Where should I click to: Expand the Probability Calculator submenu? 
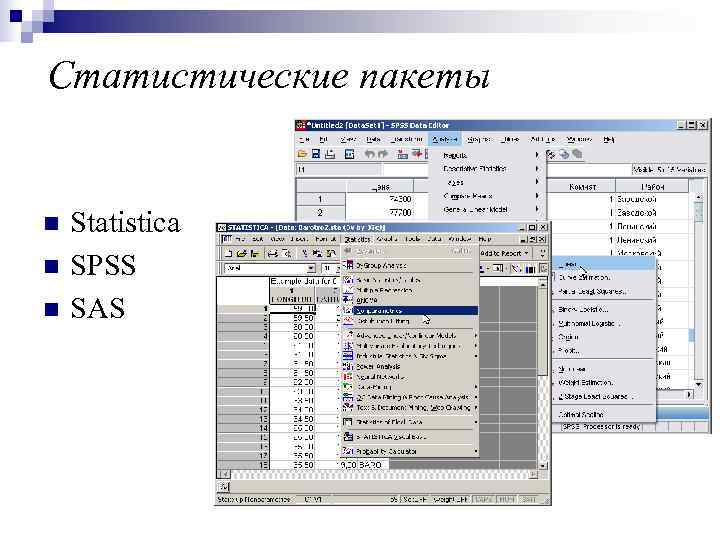[410, 451]
